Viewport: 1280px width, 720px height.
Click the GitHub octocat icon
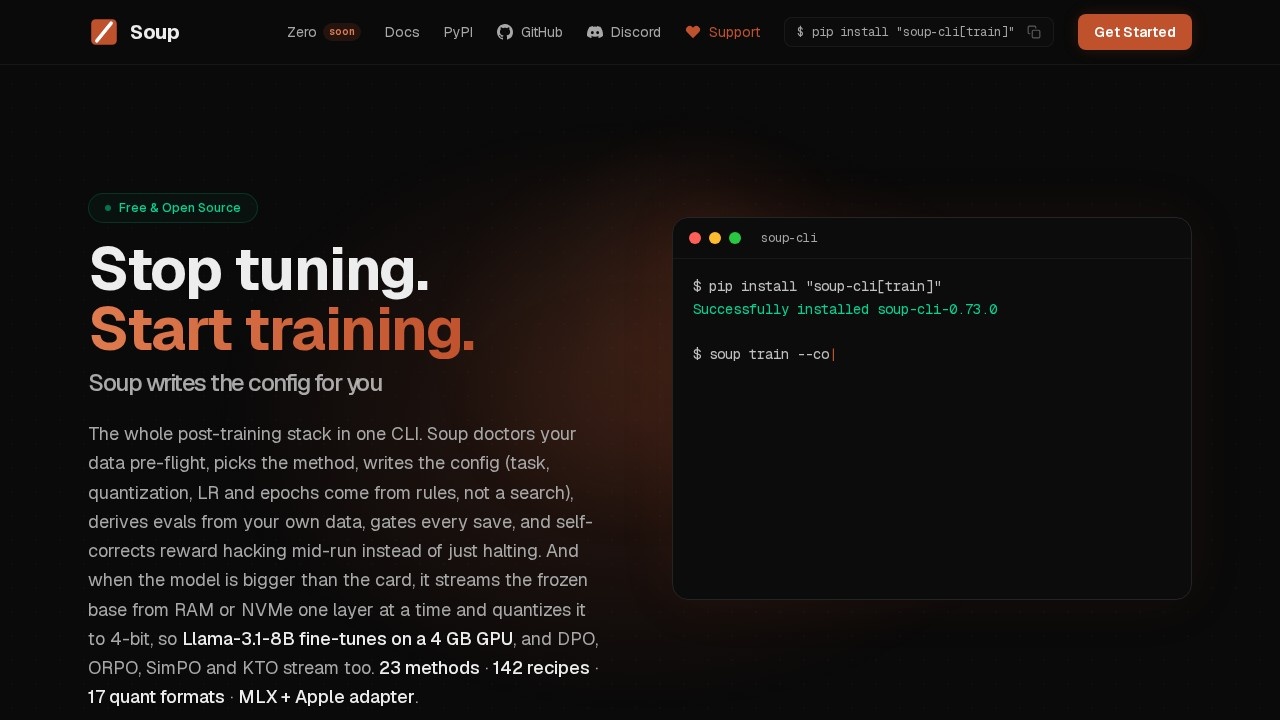(x=505, y=32)
